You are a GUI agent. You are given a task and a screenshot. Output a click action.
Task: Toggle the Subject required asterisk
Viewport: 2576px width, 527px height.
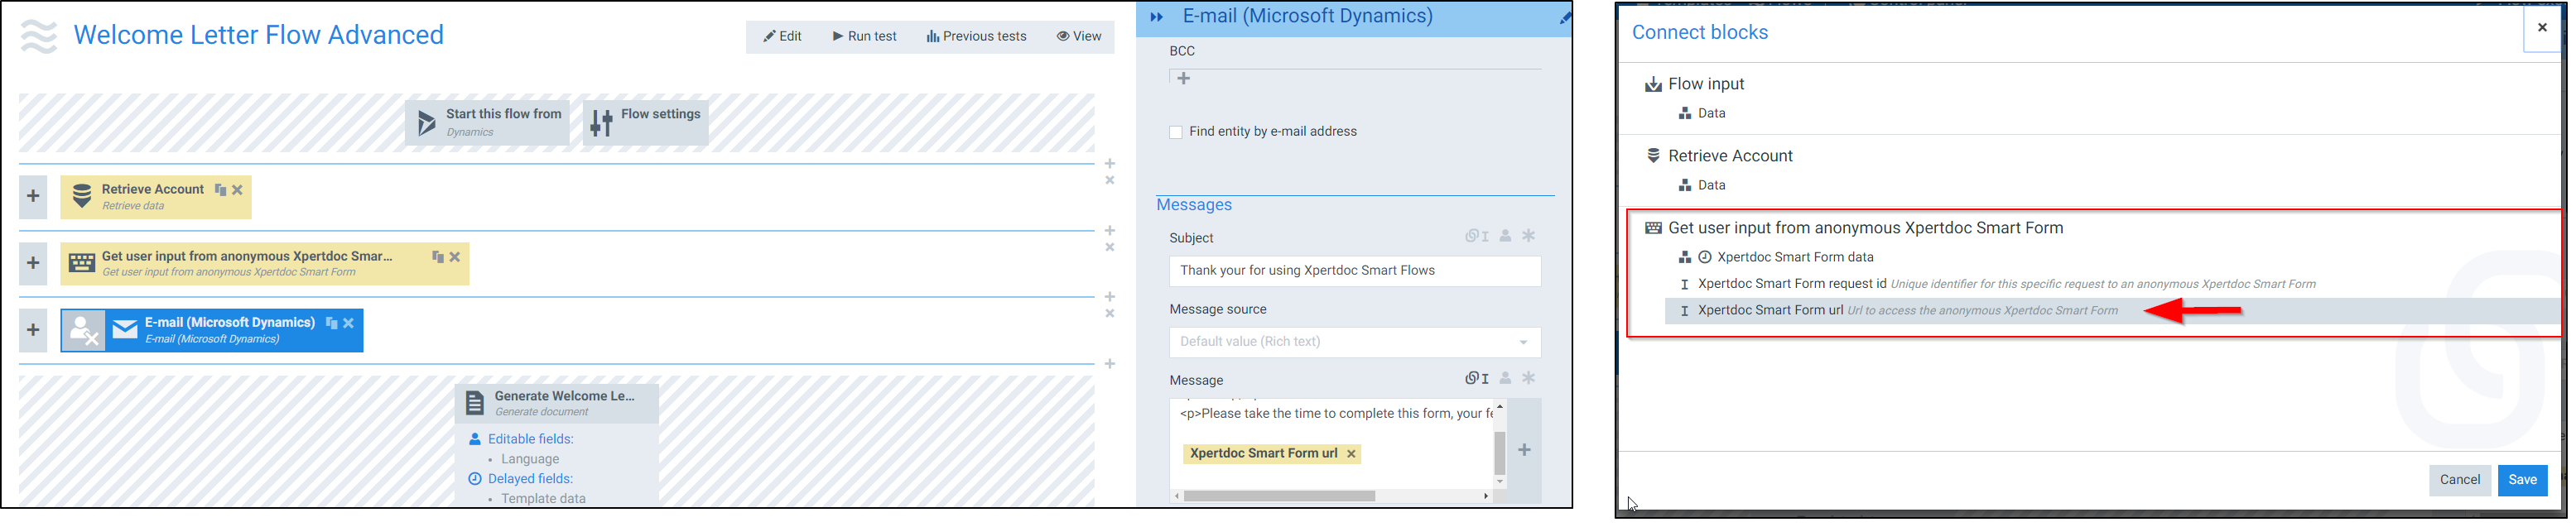[1529, 236]
